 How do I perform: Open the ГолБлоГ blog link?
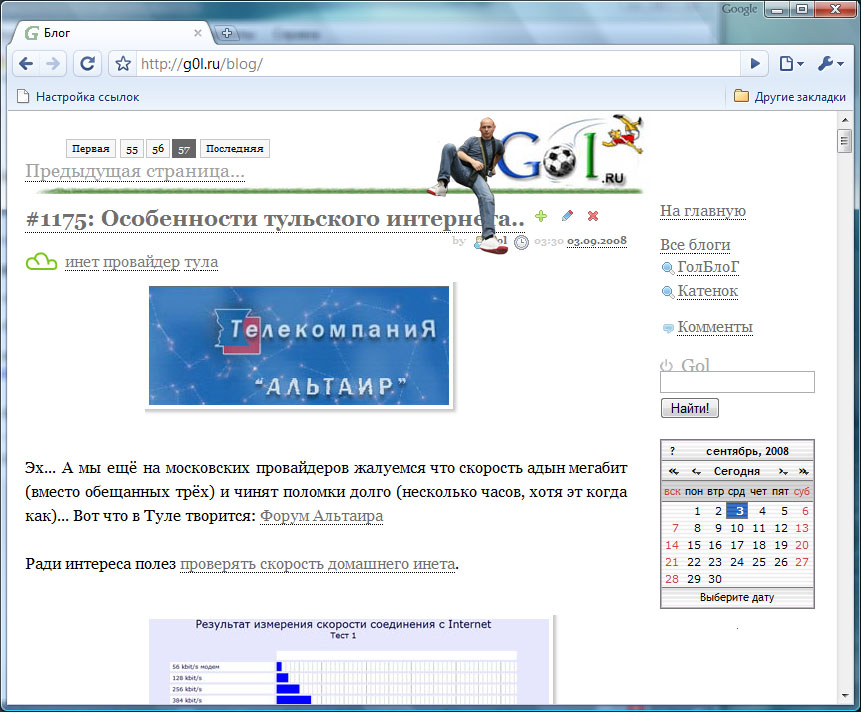(x=708, y=267)
